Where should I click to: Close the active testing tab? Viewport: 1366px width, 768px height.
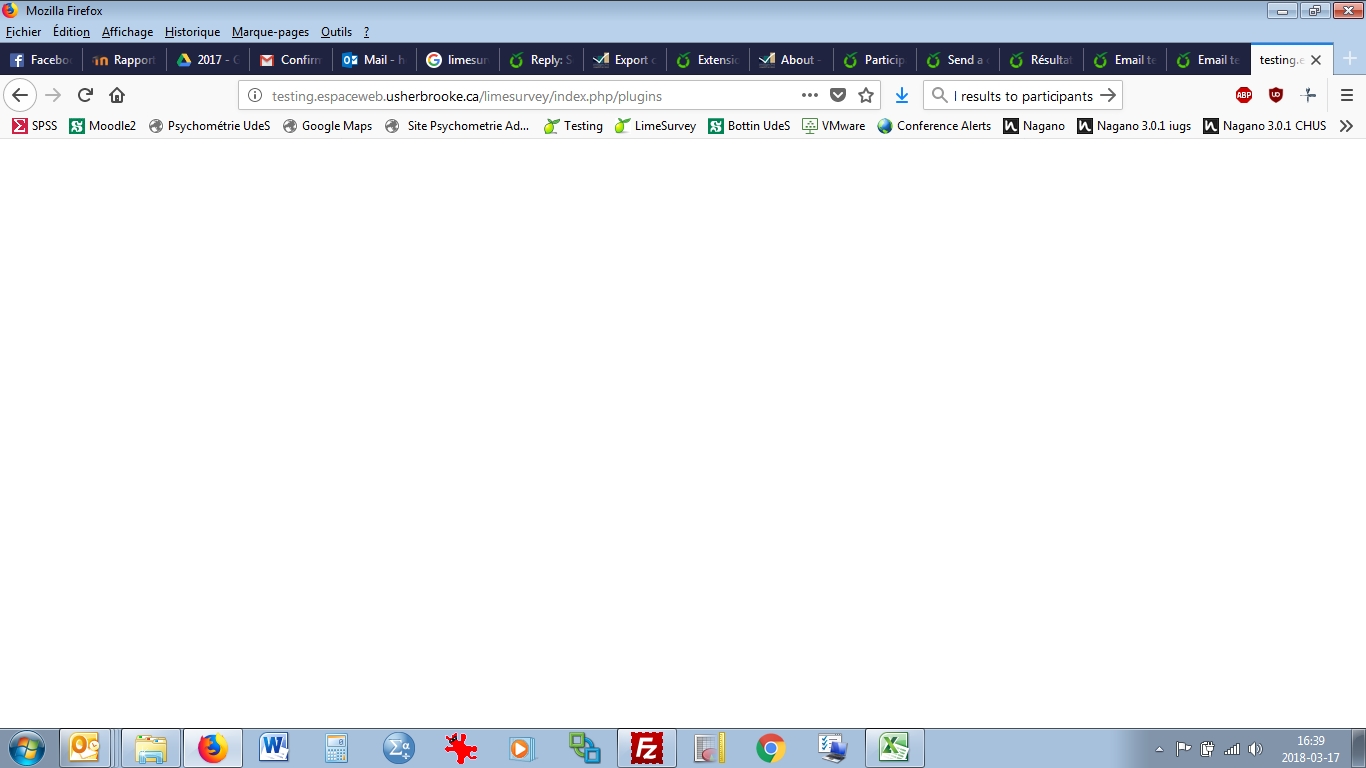pyautogui.click(x=1316, y=60)
